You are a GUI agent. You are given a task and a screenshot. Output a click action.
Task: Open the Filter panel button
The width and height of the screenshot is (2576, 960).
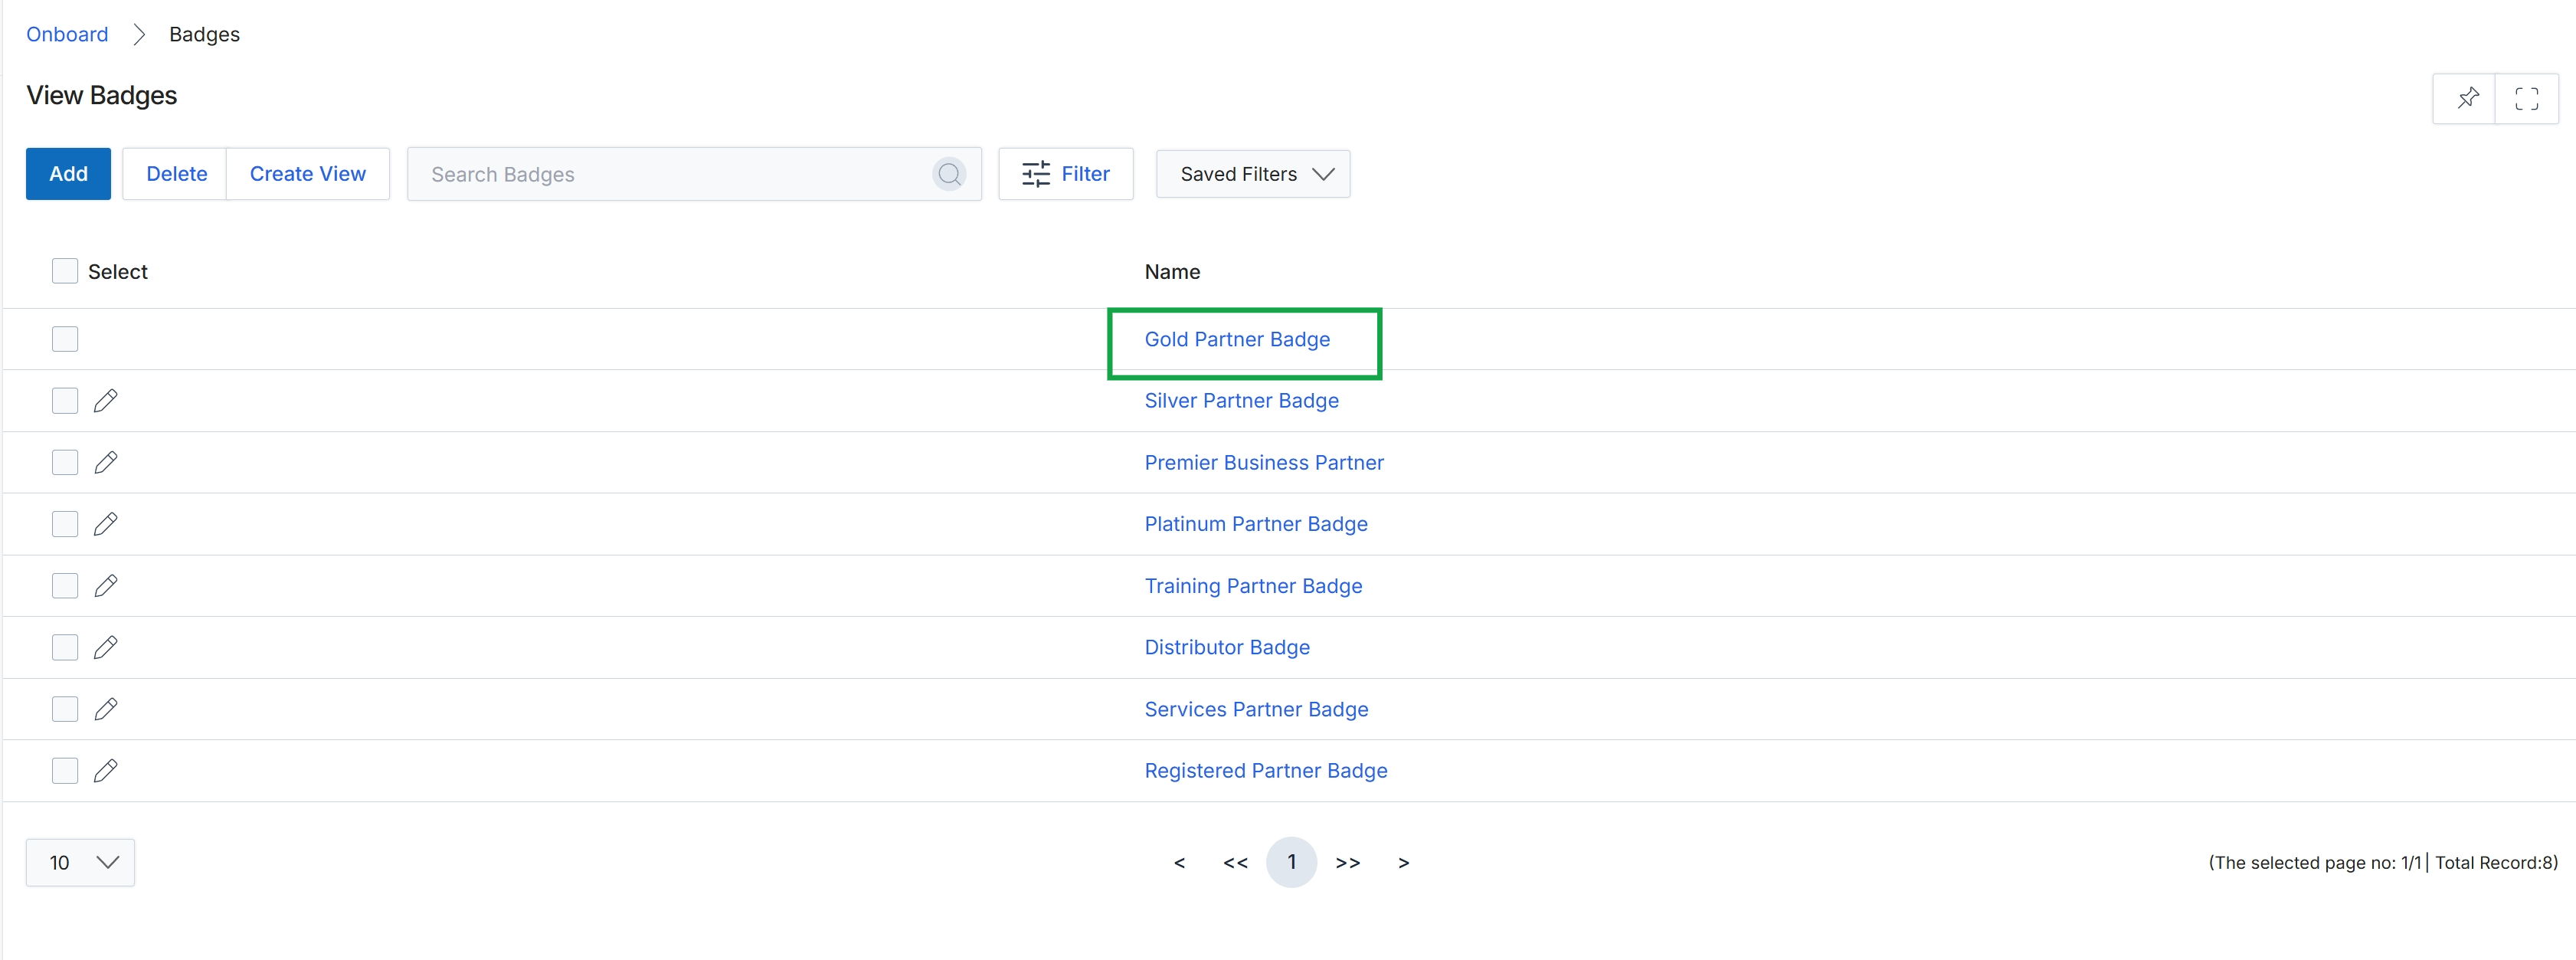1066,174
